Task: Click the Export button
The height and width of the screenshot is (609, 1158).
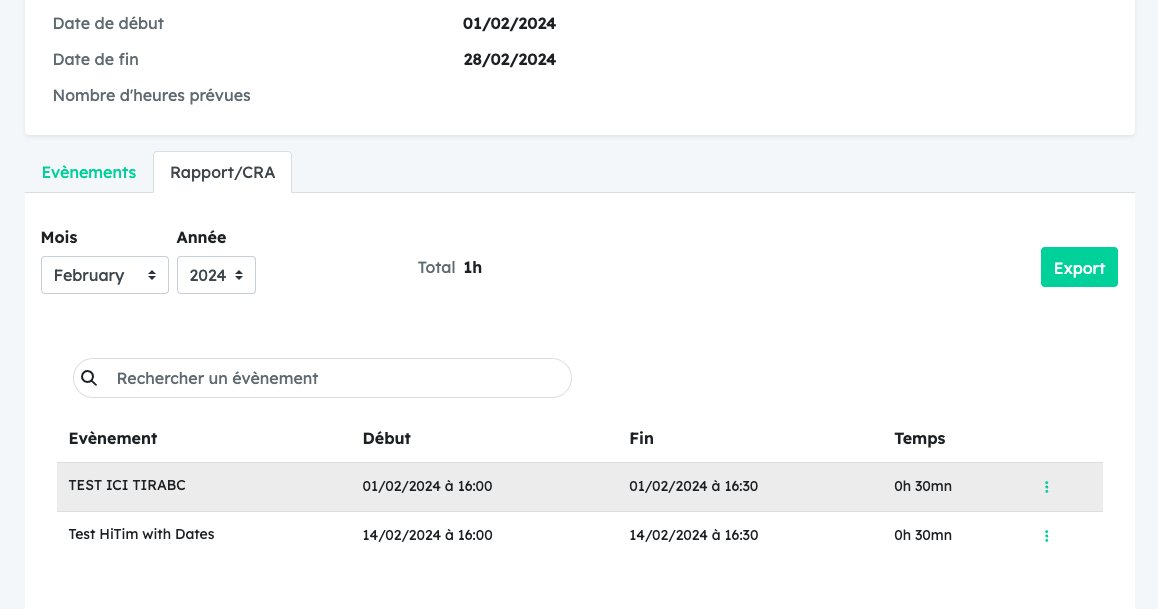Action: pyautogui.click(x=1079, y=267)
